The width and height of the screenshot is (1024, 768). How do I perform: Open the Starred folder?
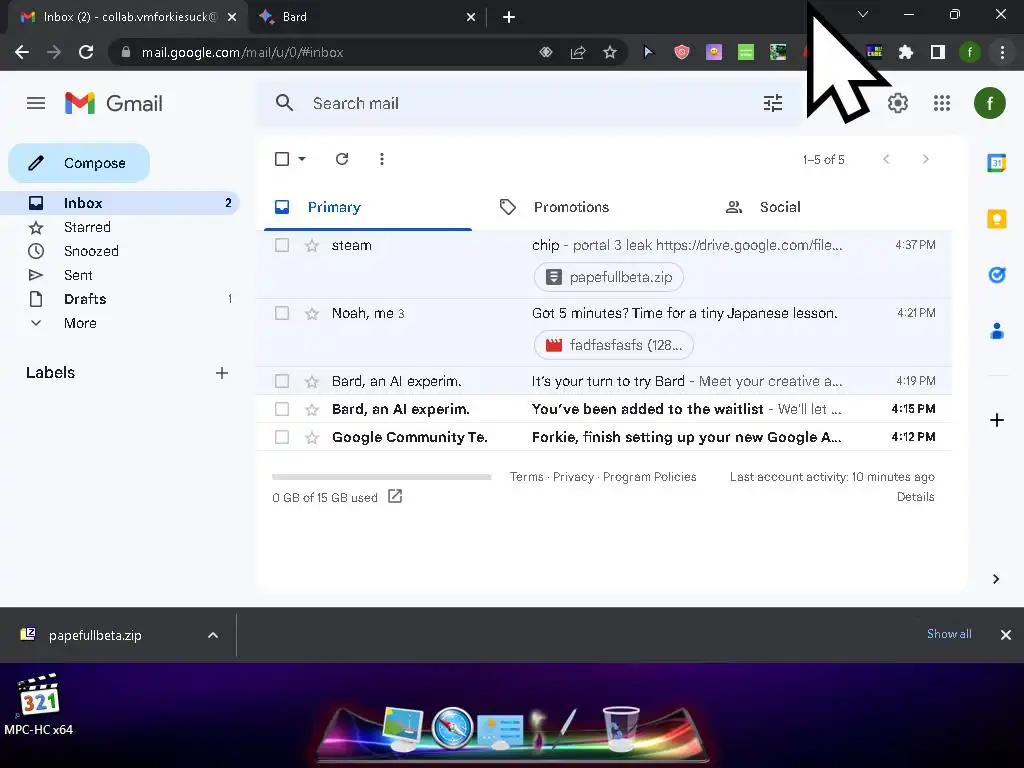(120, 227)
